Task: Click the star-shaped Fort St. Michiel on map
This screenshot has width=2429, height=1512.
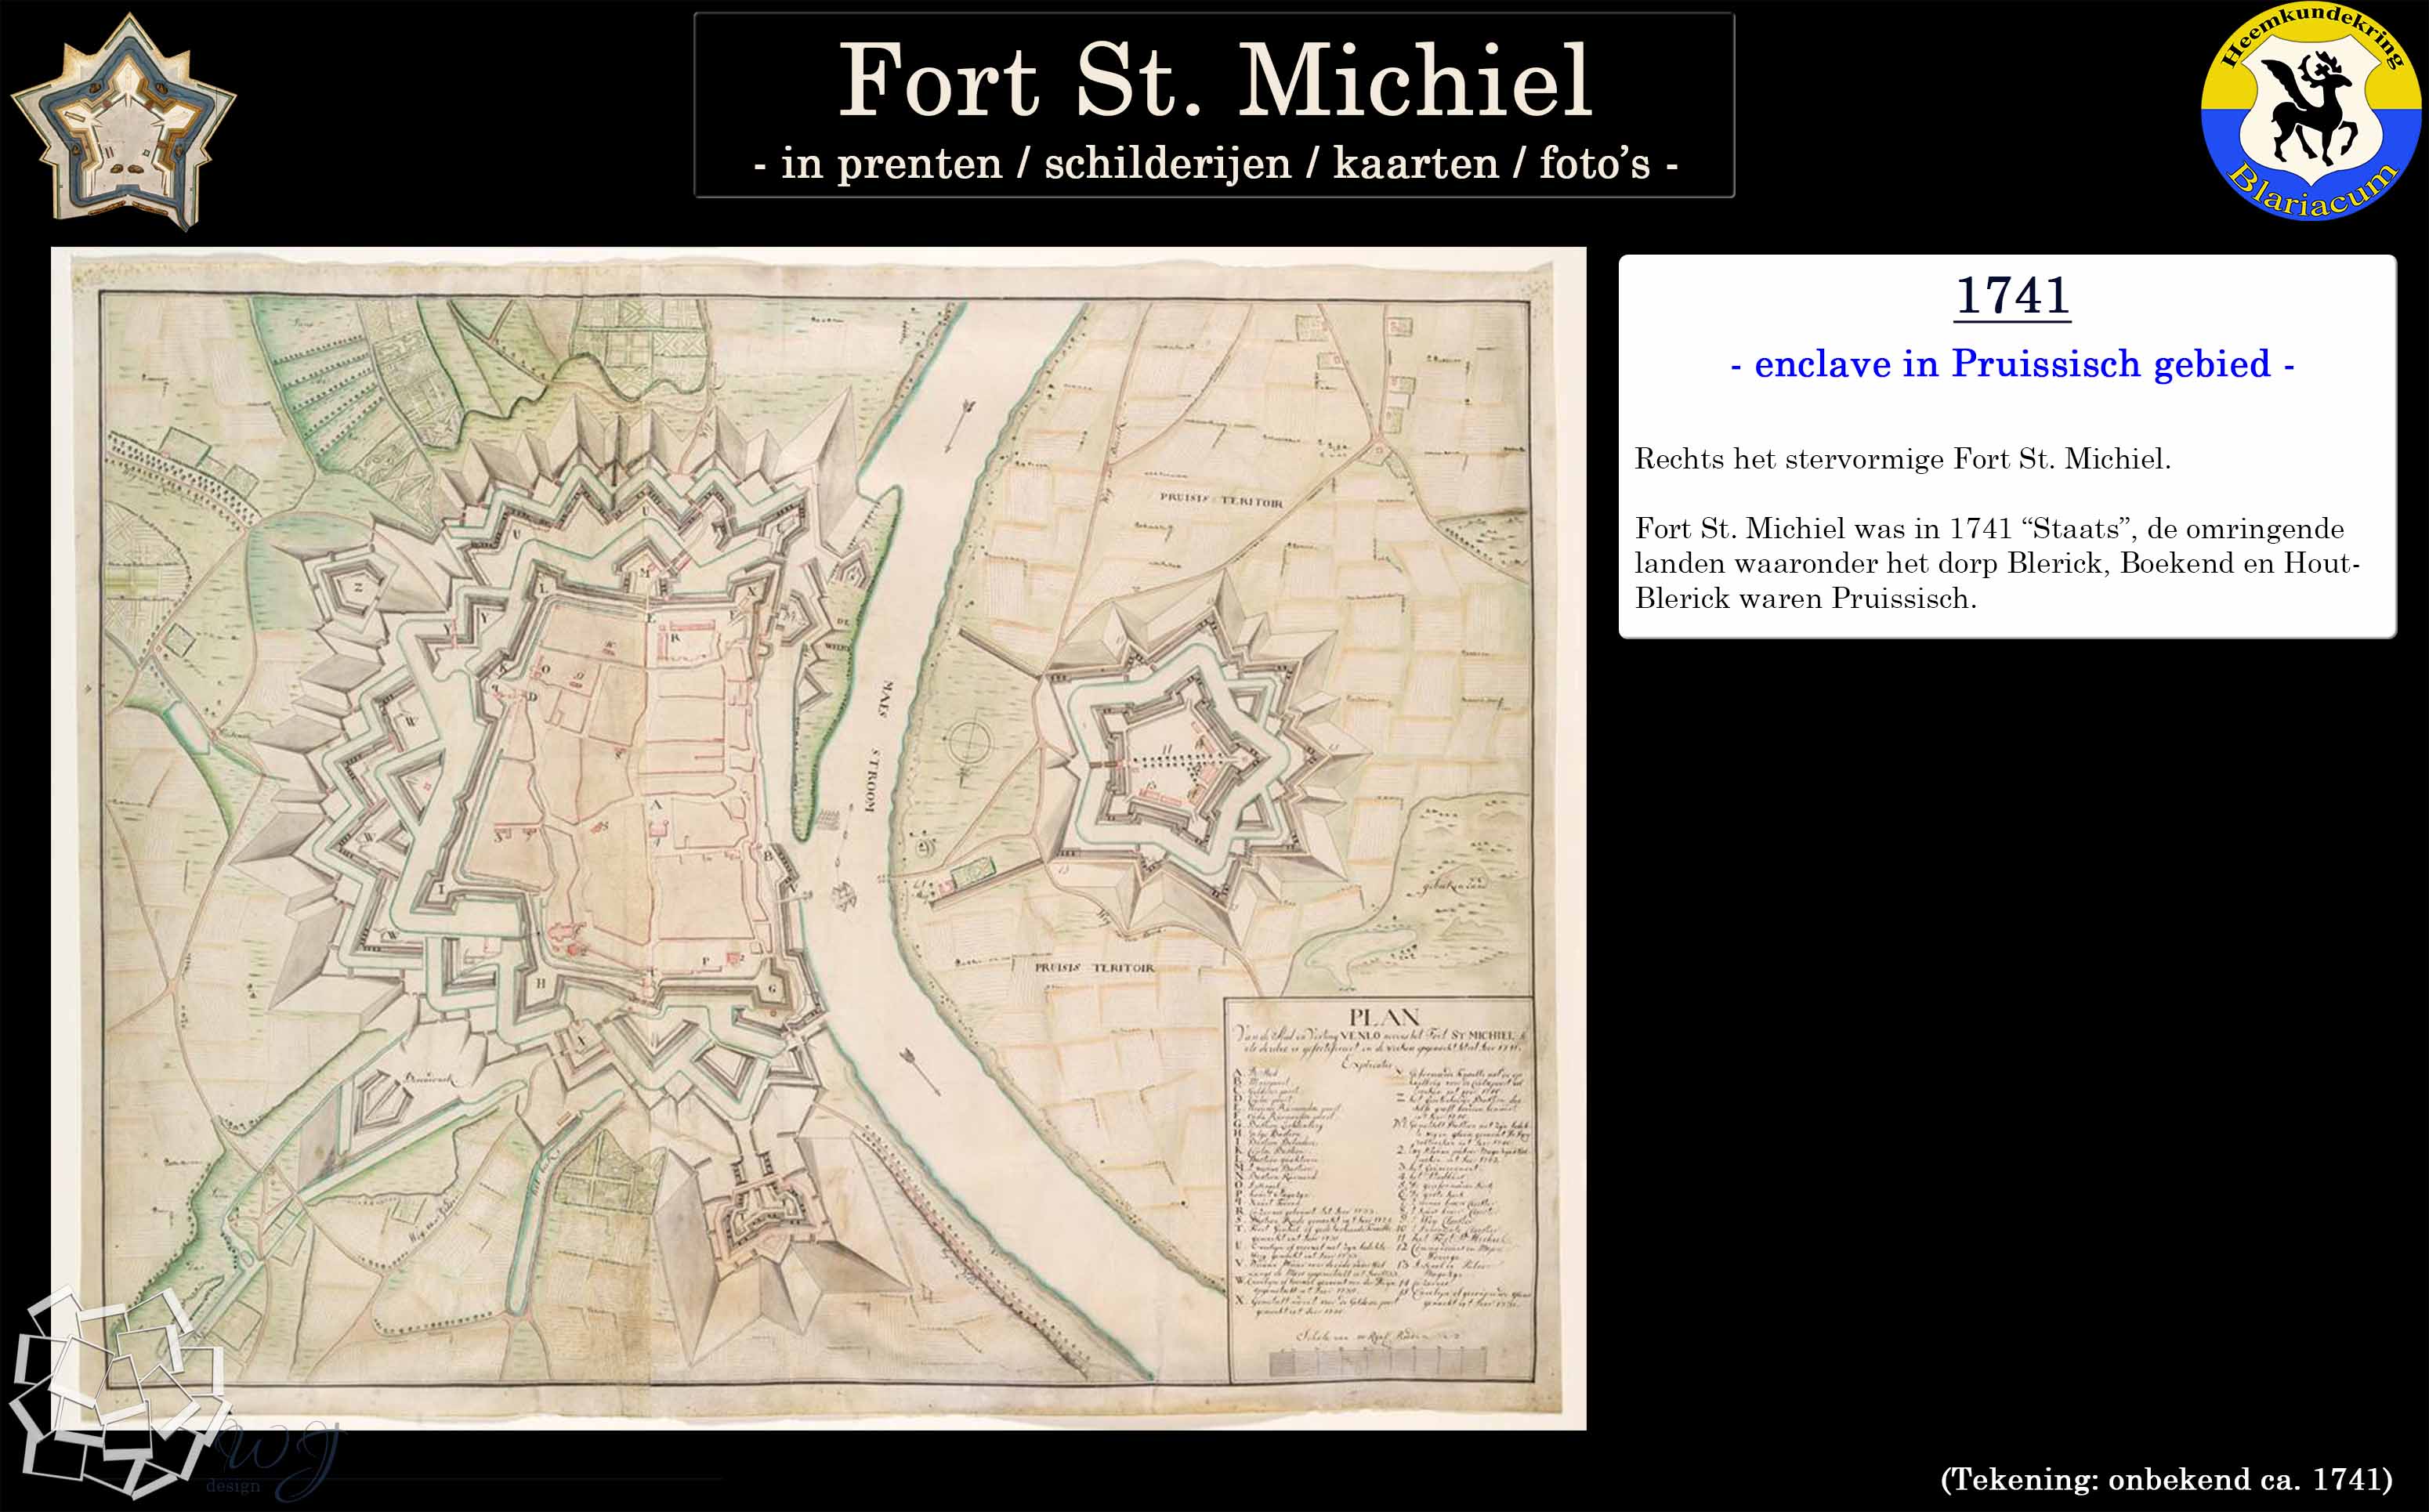Action: coord(1175,765)
